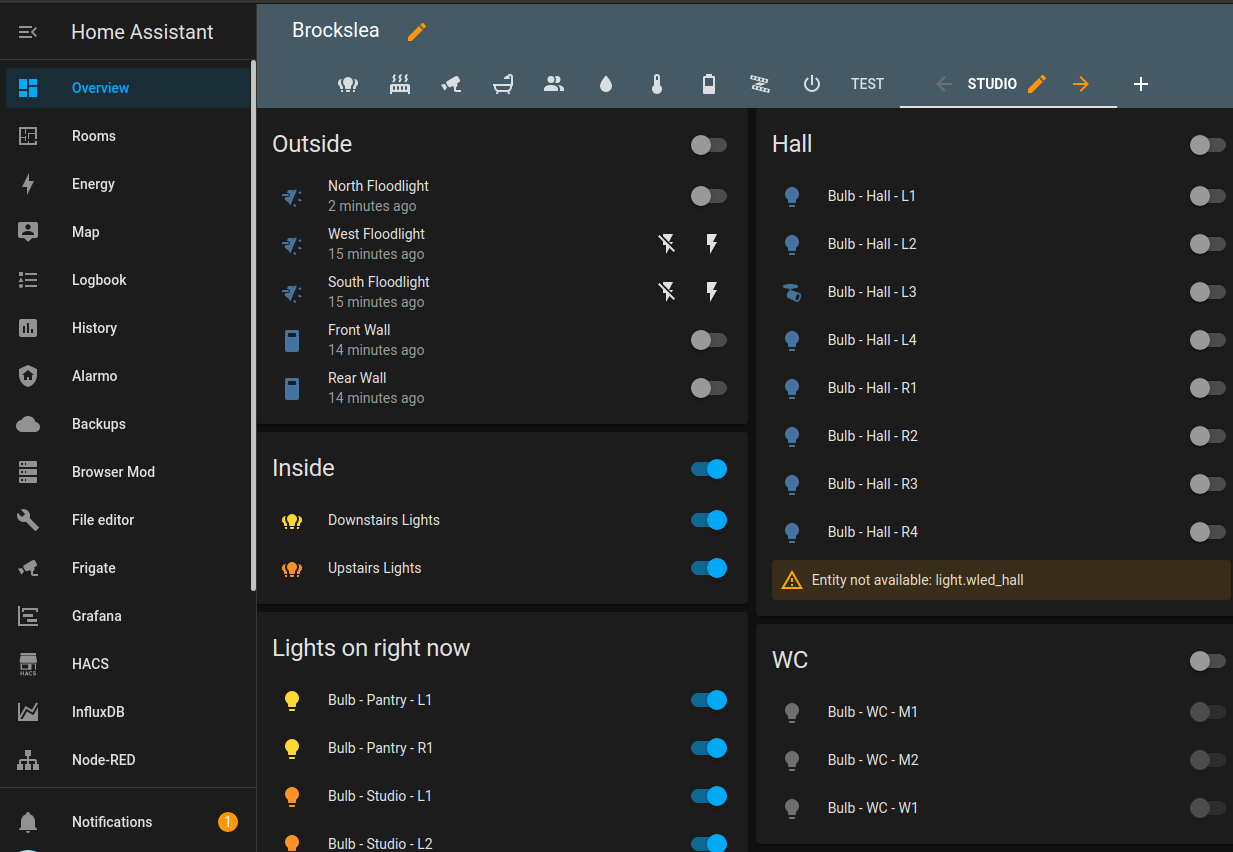Image resolution: width=1233 pixels, height=852 pixels.
Task: Toggle the Front Wall switch
Action: pyautogui.click(x=708, y=340)
